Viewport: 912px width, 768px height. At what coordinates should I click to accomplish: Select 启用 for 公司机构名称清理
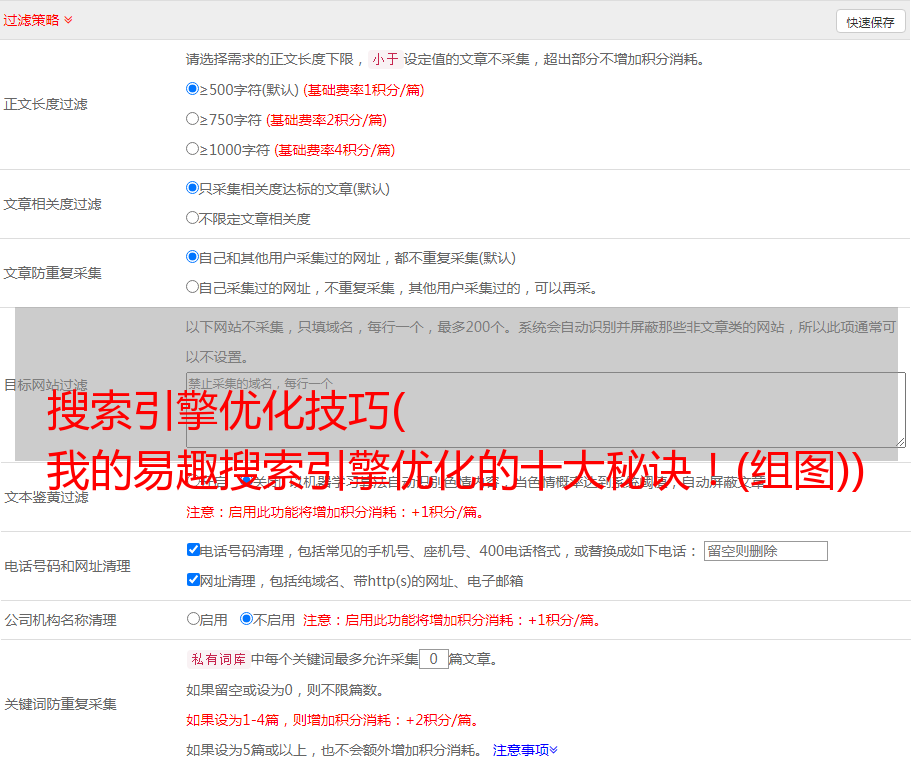193,619
